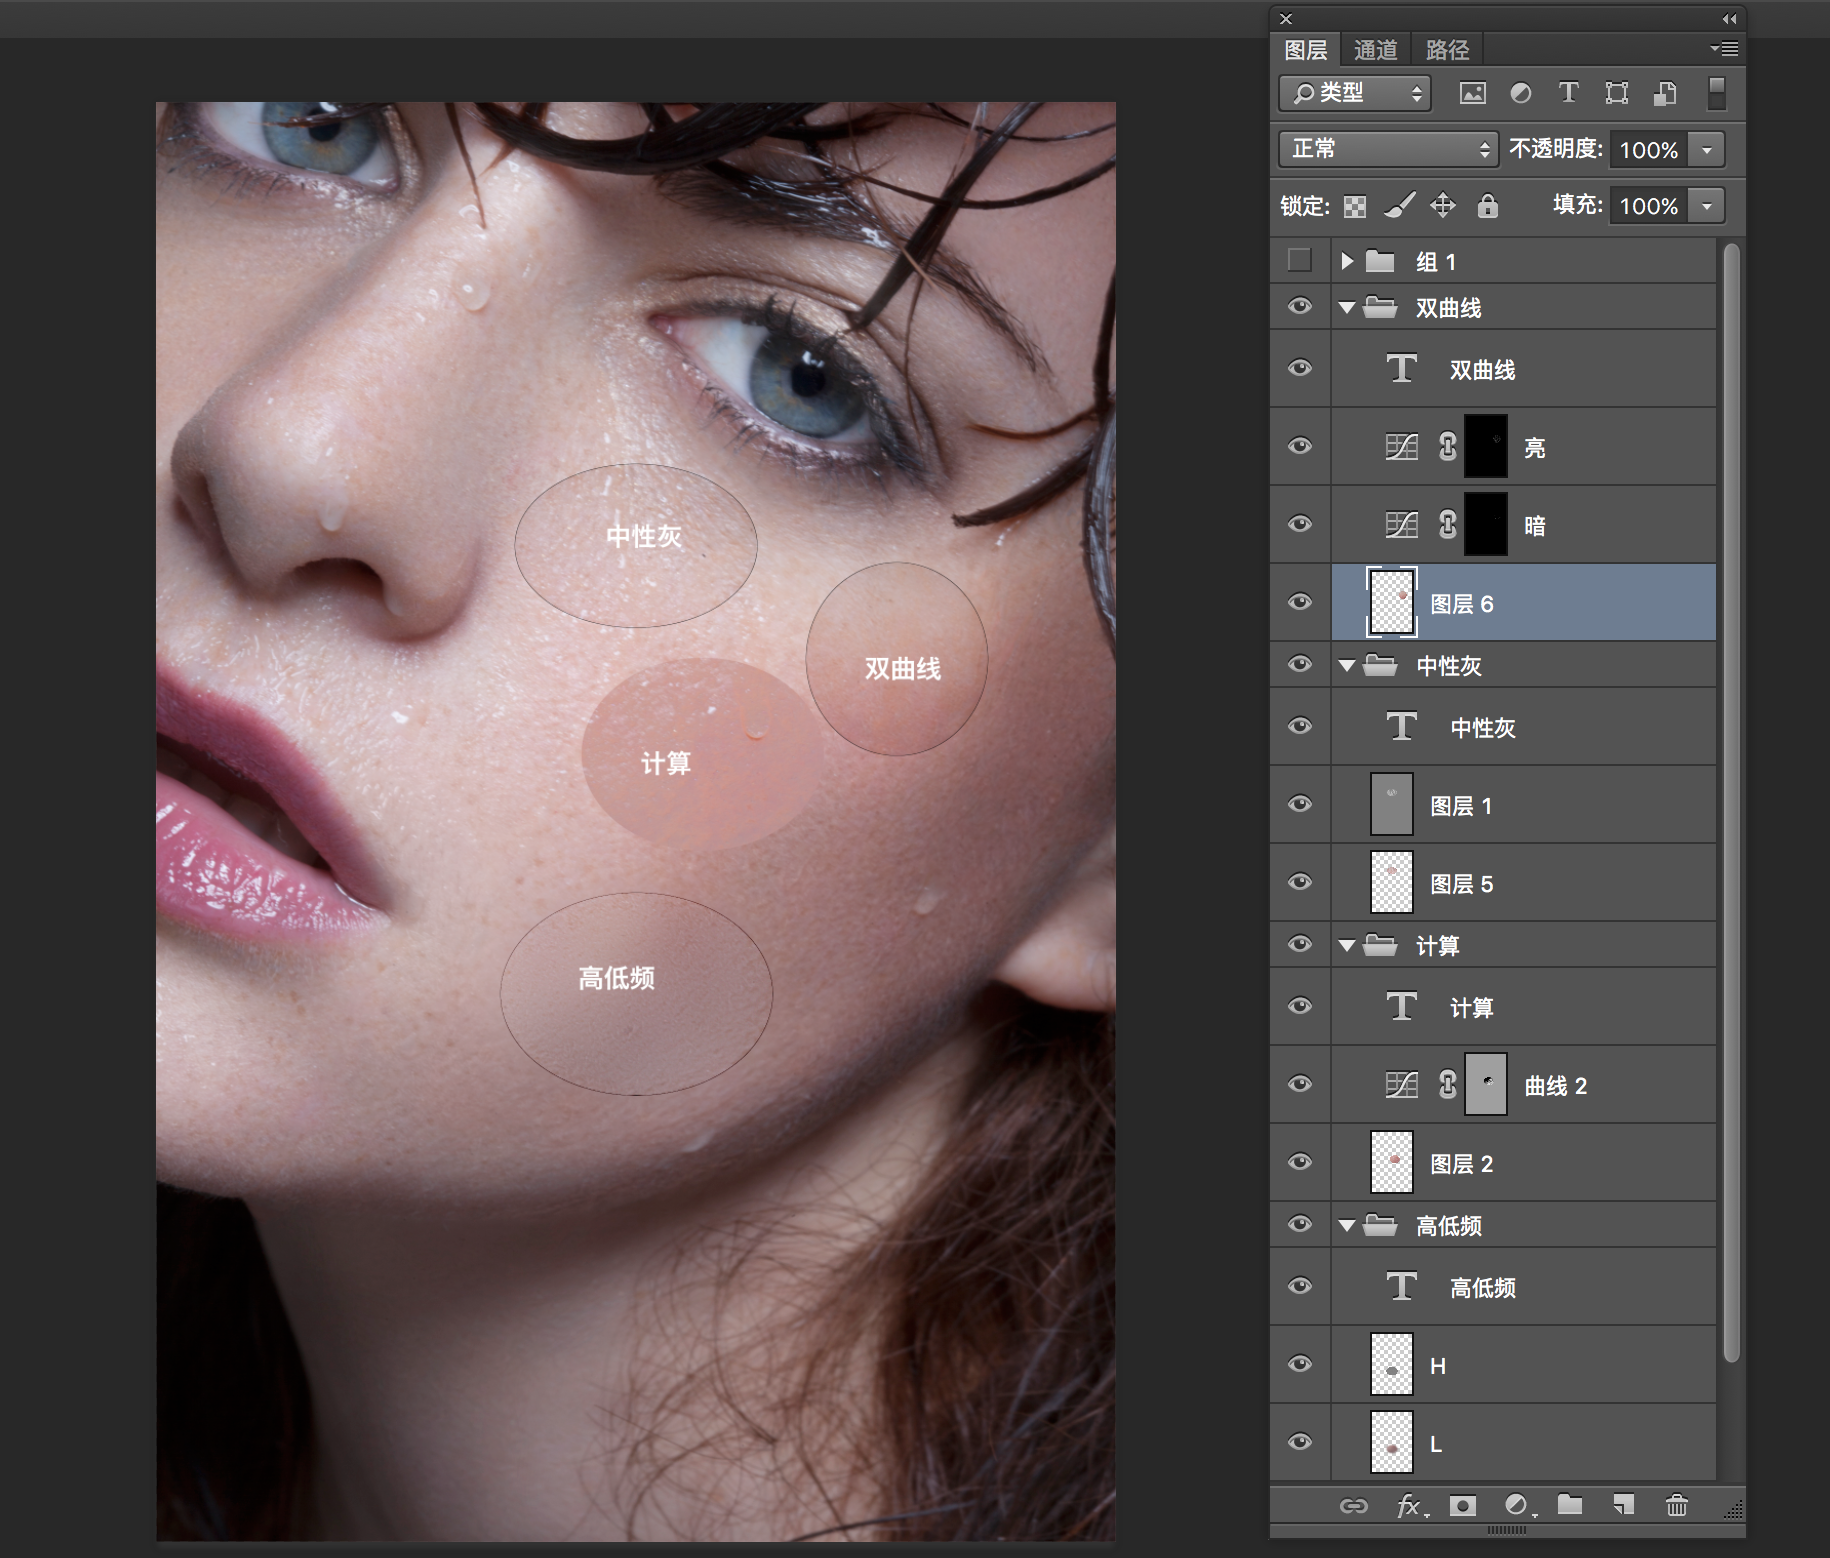Image resolution: width=1830 pixels, height=1558 pixels.
Task: Click the gray mask thumbnail of 曲线 2
Action: coord(1486,1084)
